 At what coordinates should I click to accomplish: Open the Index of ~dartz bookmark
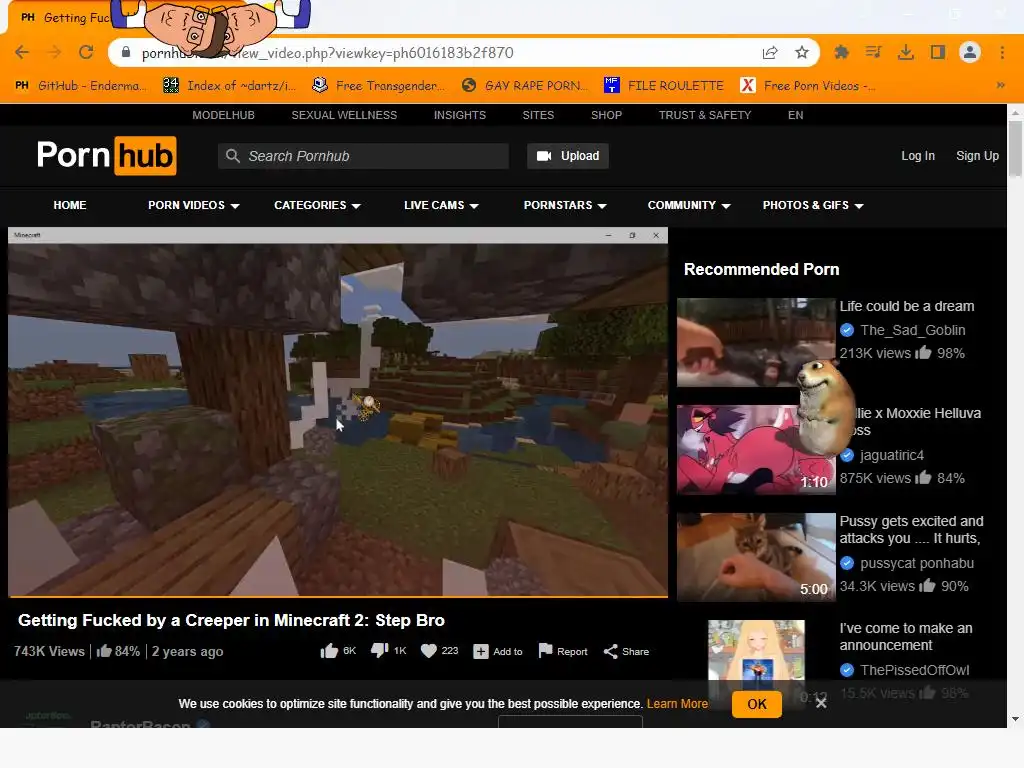pos(230,86)
